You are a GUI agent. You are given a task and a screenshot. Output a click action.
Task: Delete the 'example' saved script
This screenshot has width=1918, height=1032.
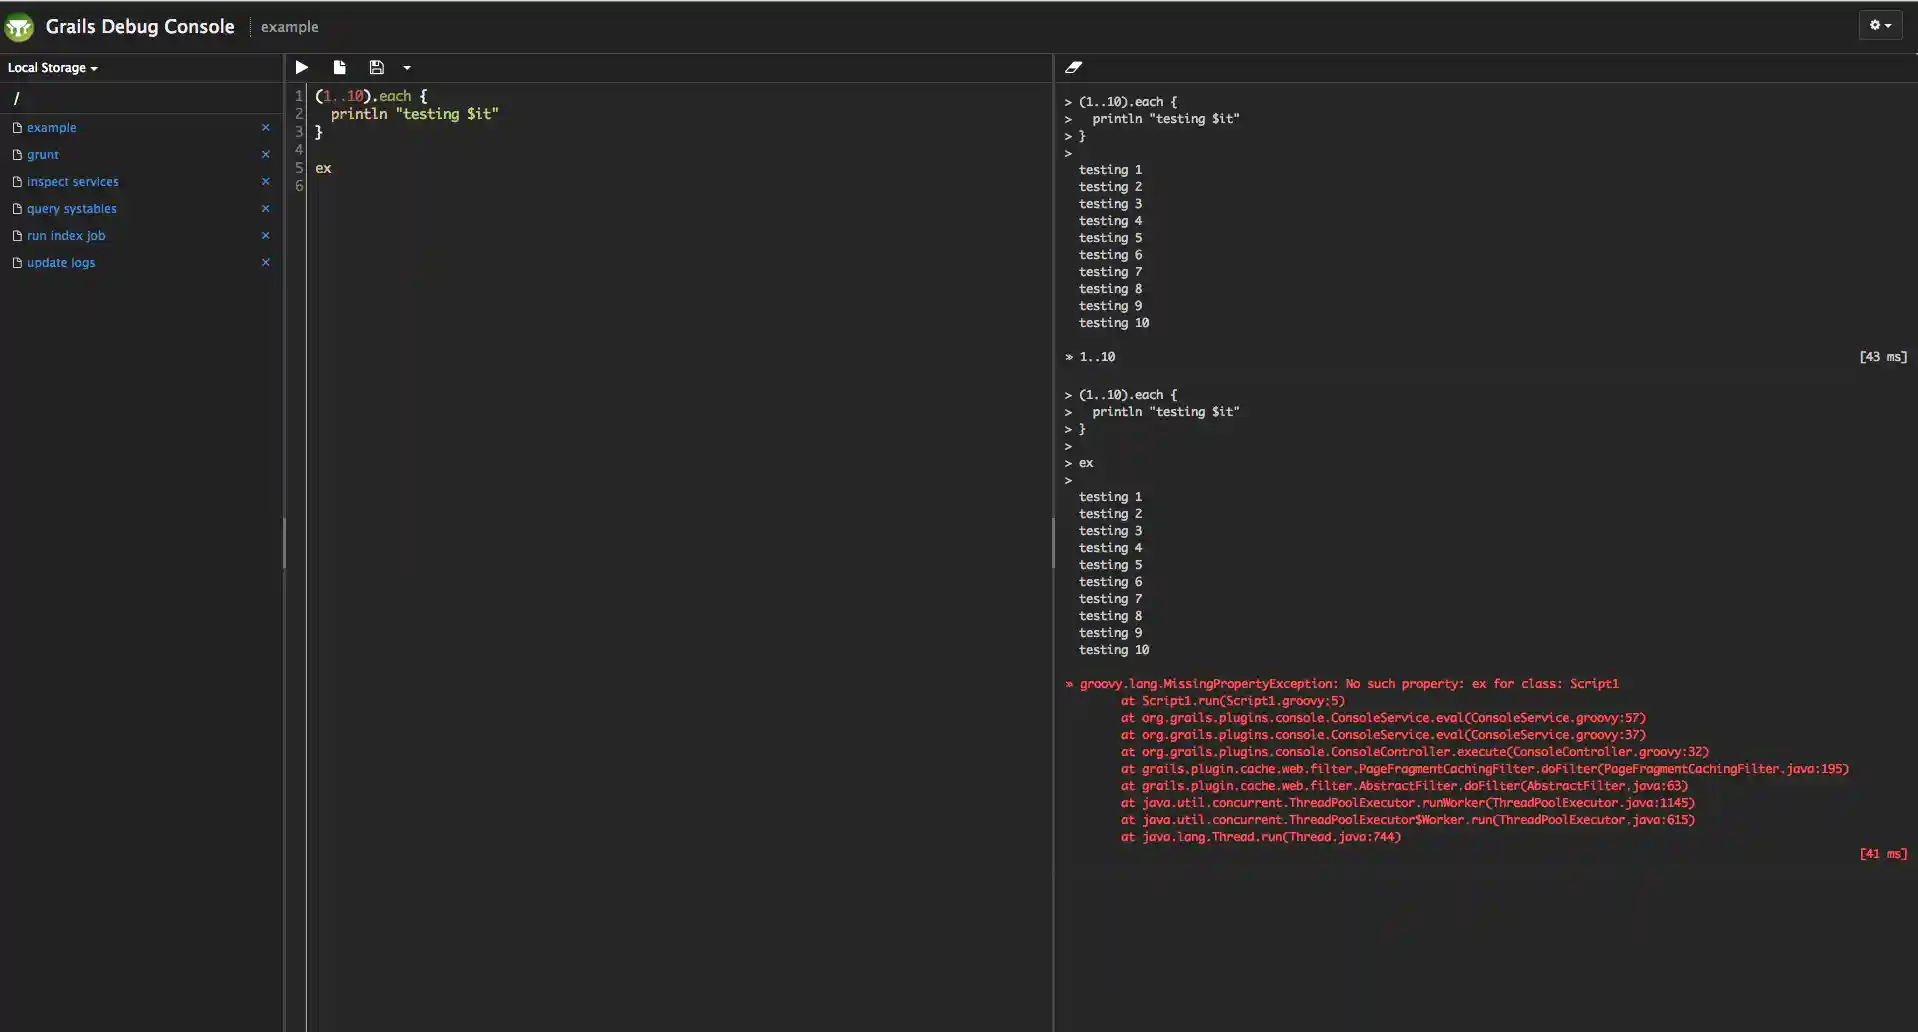[x=265, y=127]
